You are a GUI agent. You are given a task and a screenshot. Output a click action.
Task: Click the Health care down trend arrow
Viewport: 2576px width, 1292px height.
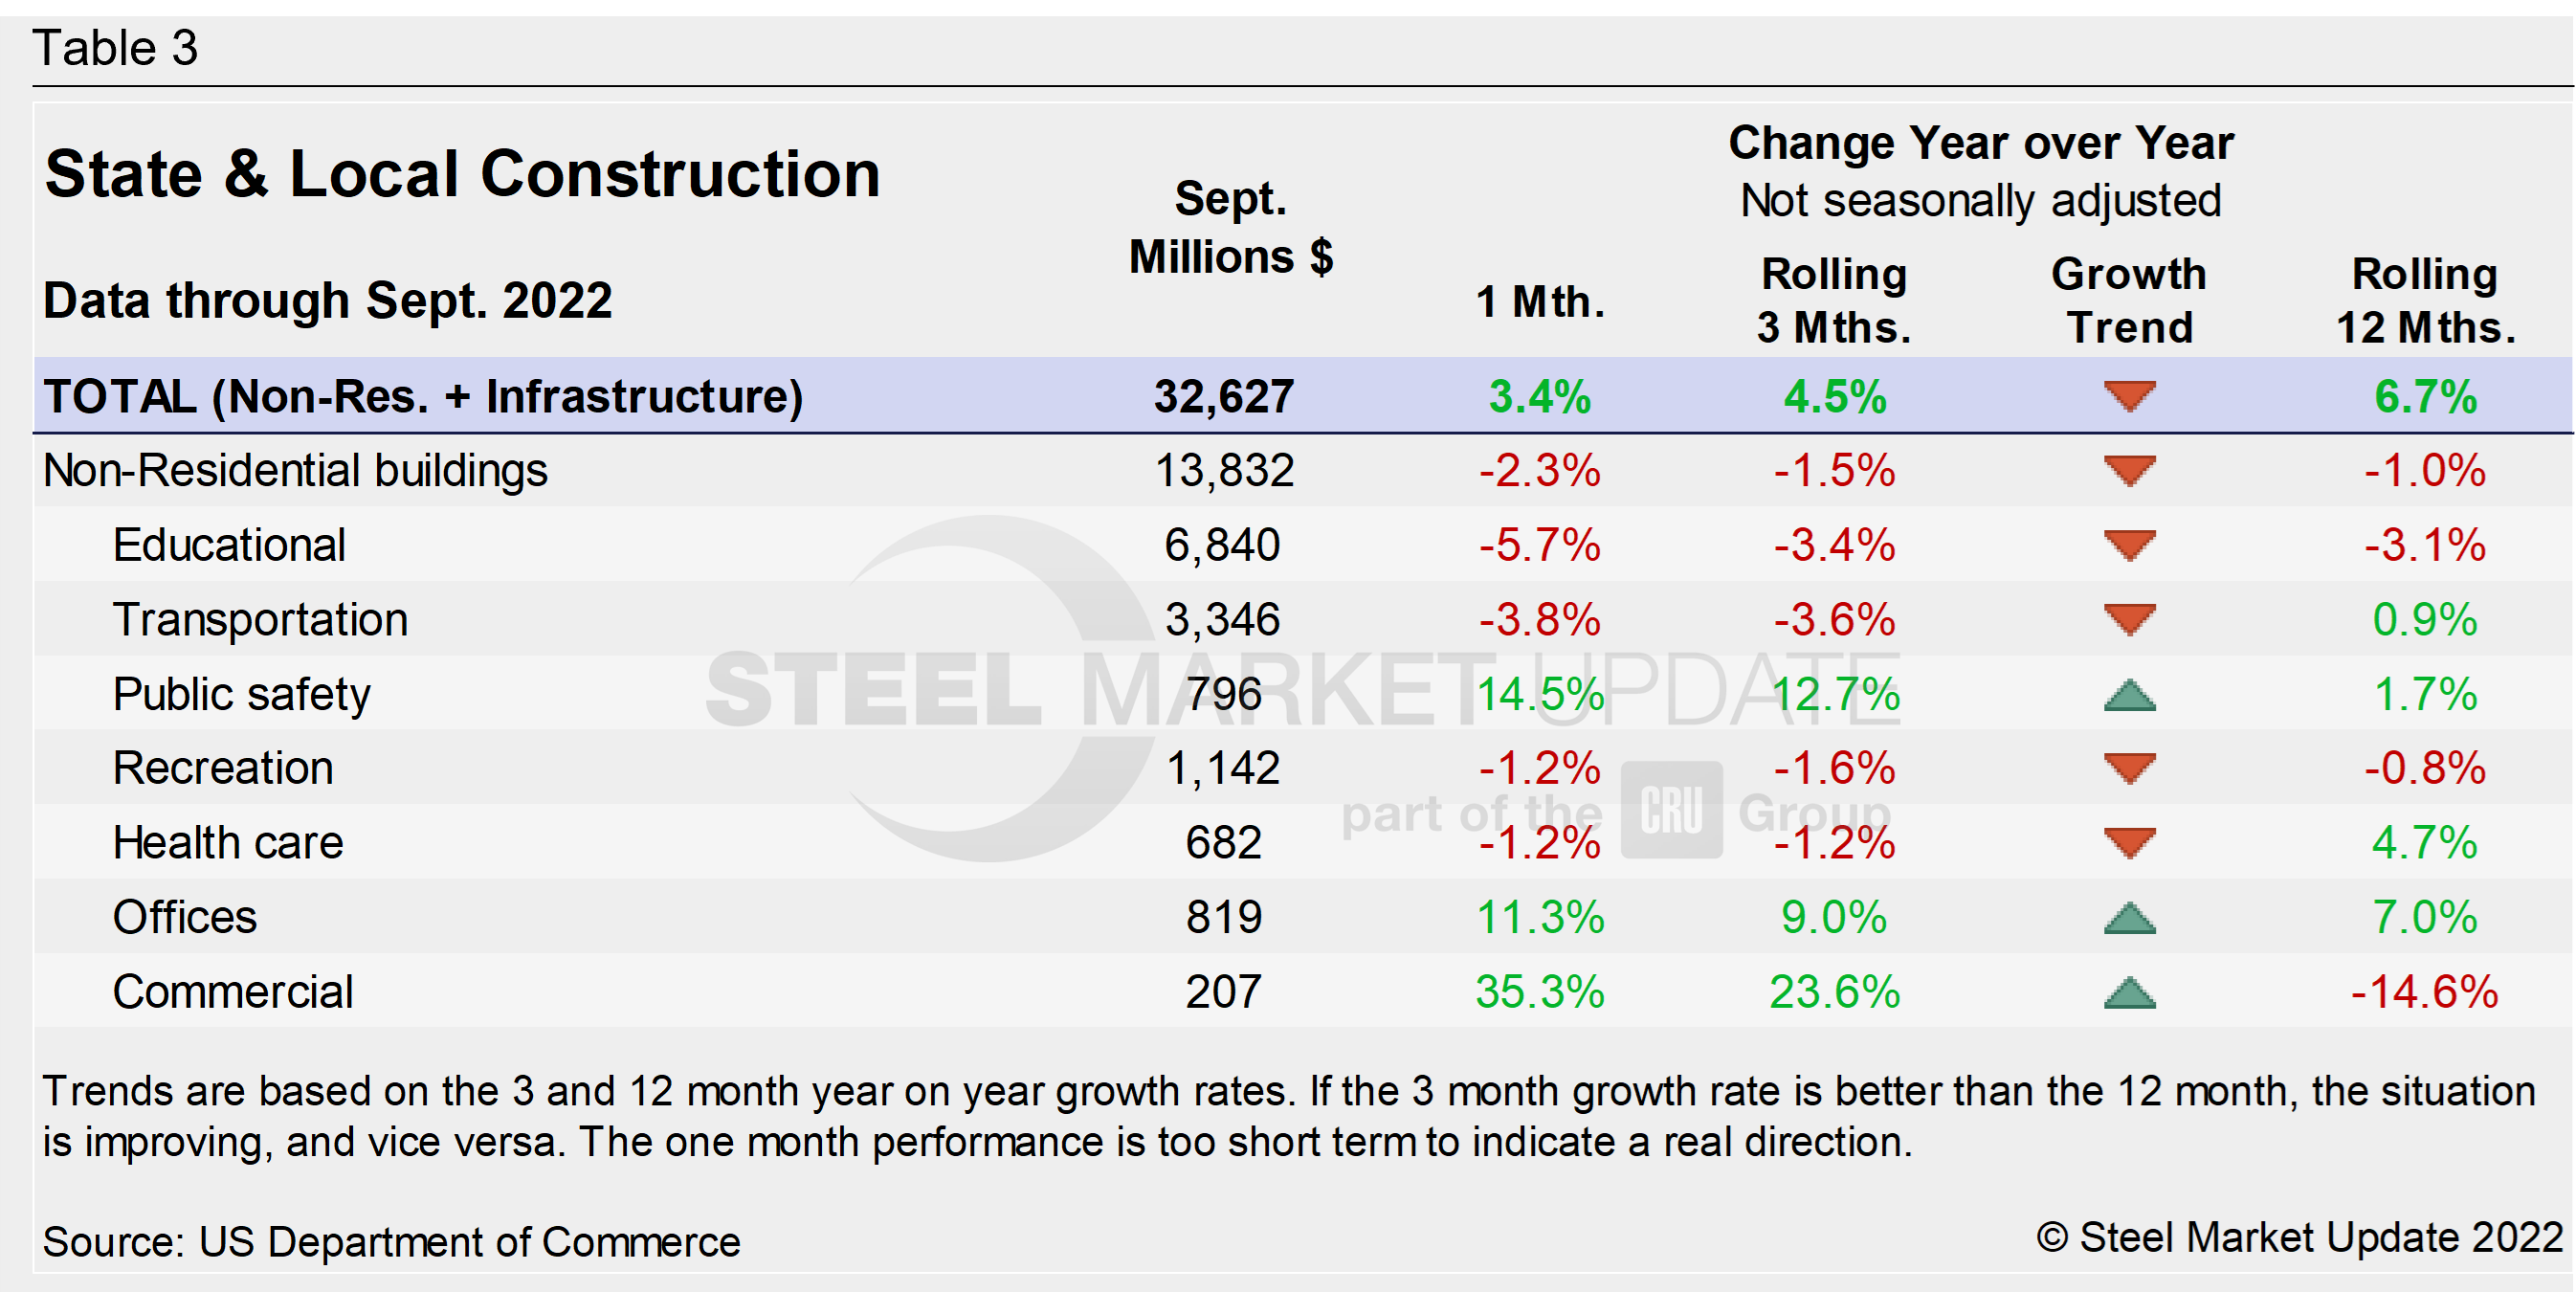[2129, 843]
